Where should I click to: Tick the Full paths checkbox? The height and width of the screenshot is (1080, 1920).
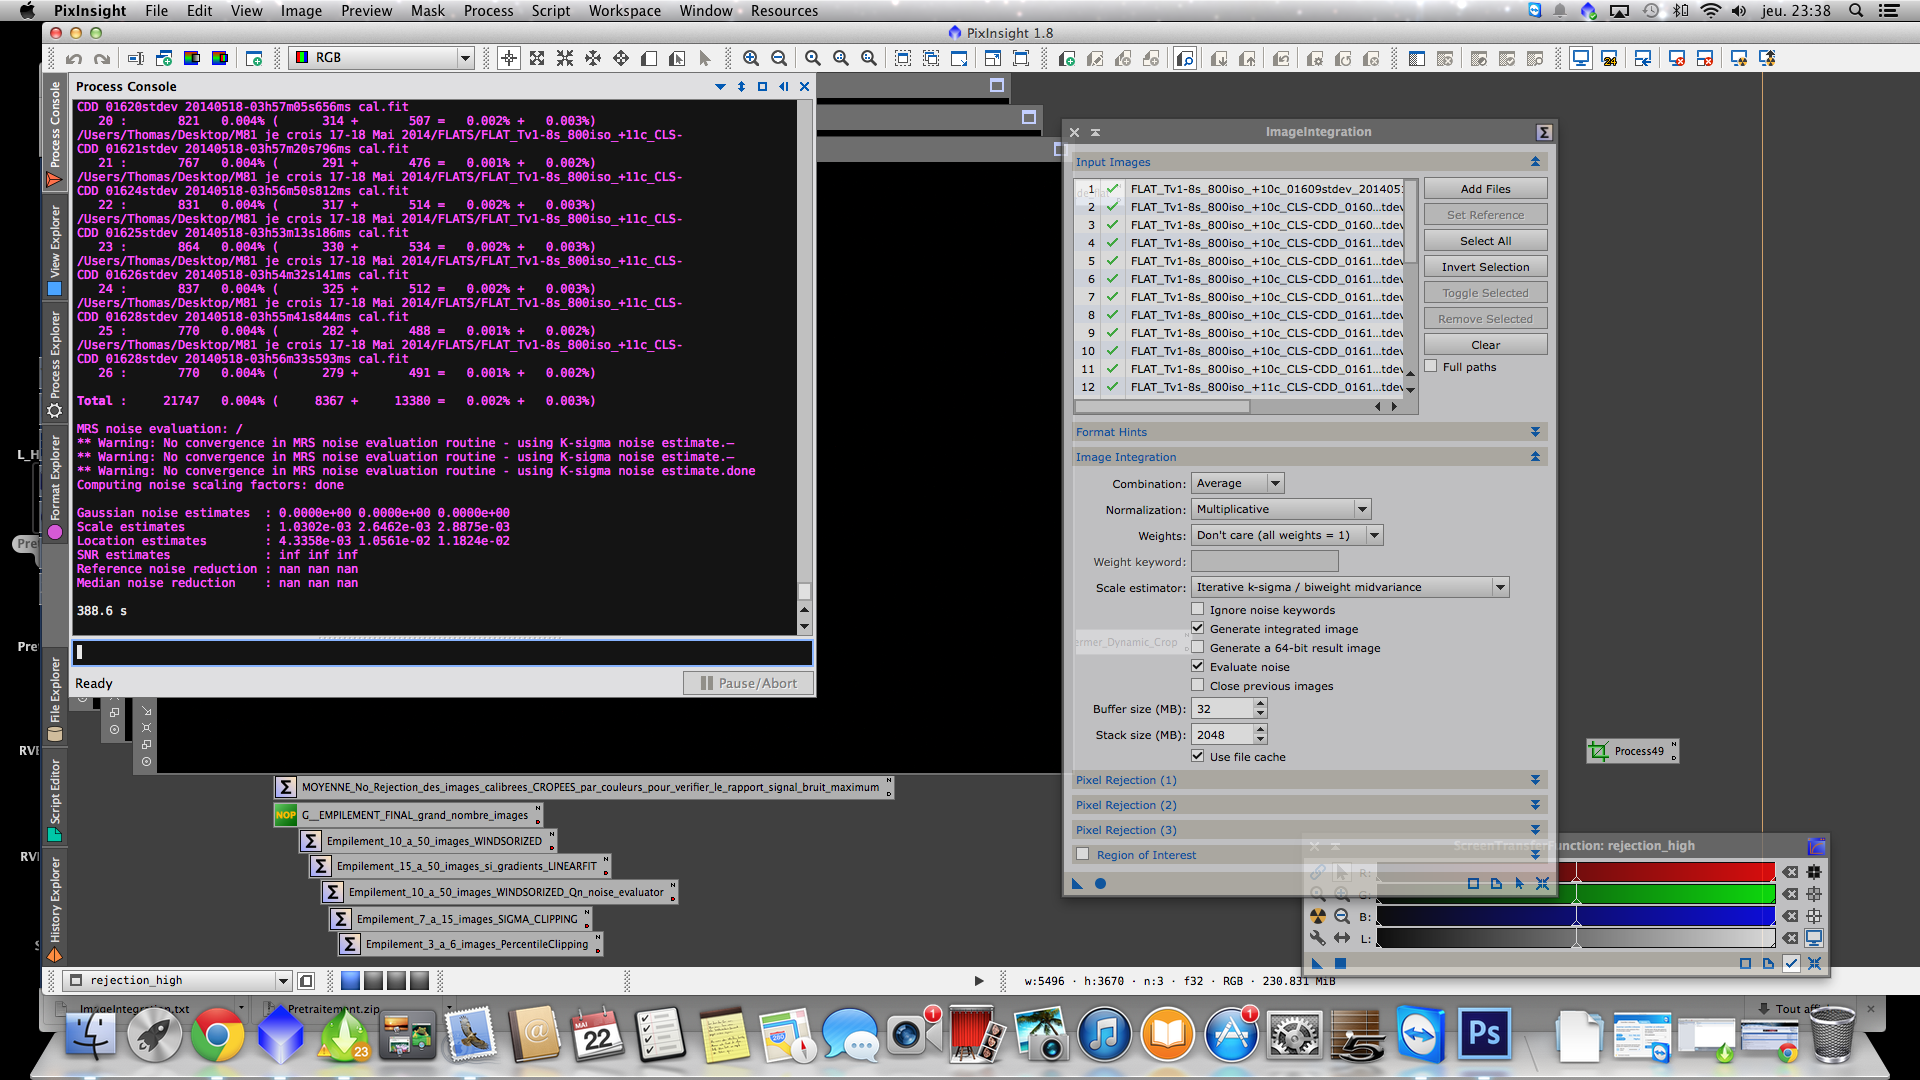point(1431,367)
